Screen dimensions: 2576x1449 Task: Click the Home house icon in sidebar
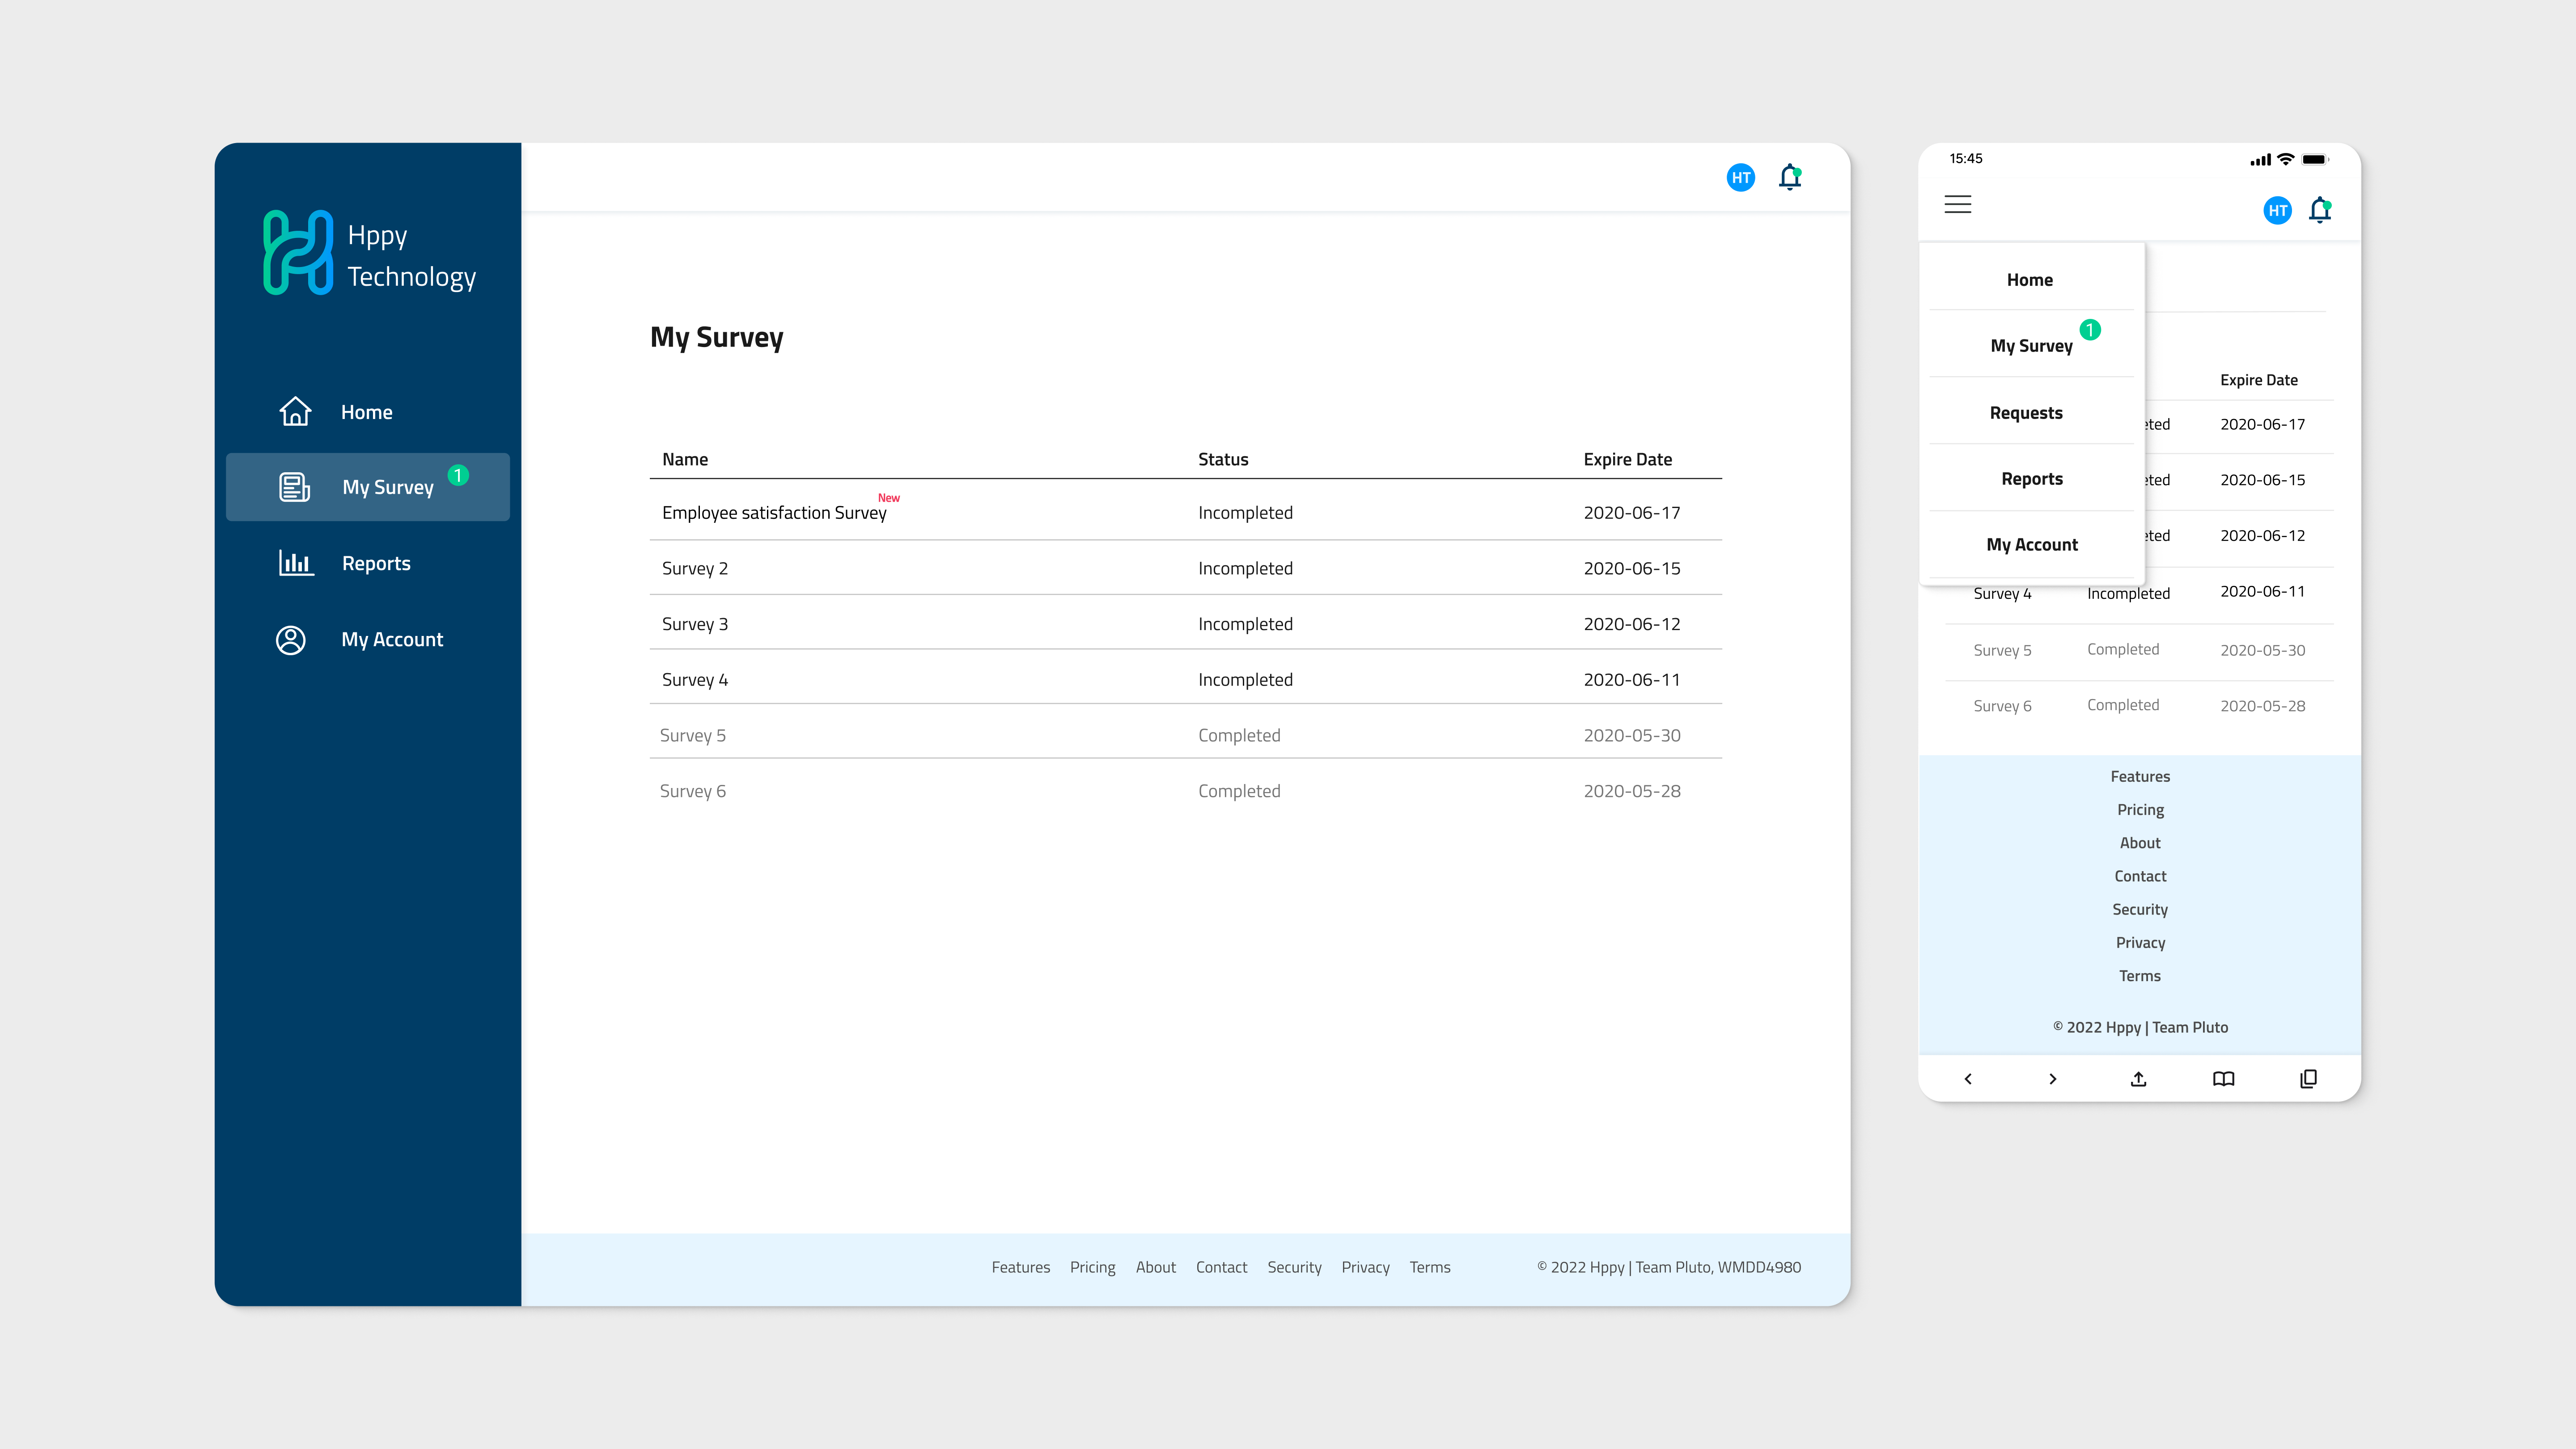tap(295, 412)
